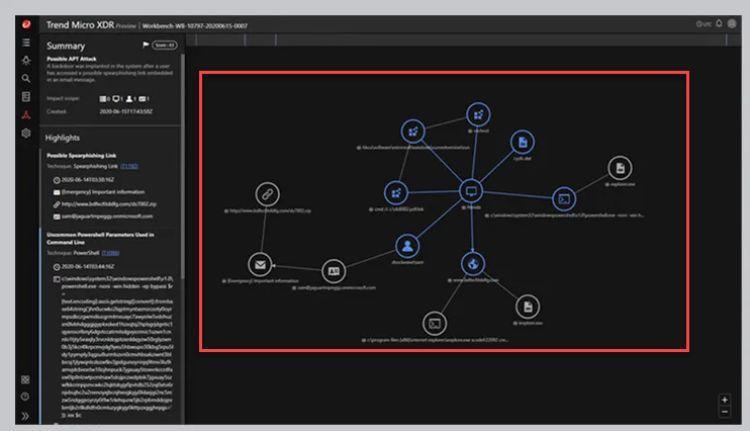Open the gear Settings icon in the sidebar
Screen dimensions: 750x431
point(26,133)
